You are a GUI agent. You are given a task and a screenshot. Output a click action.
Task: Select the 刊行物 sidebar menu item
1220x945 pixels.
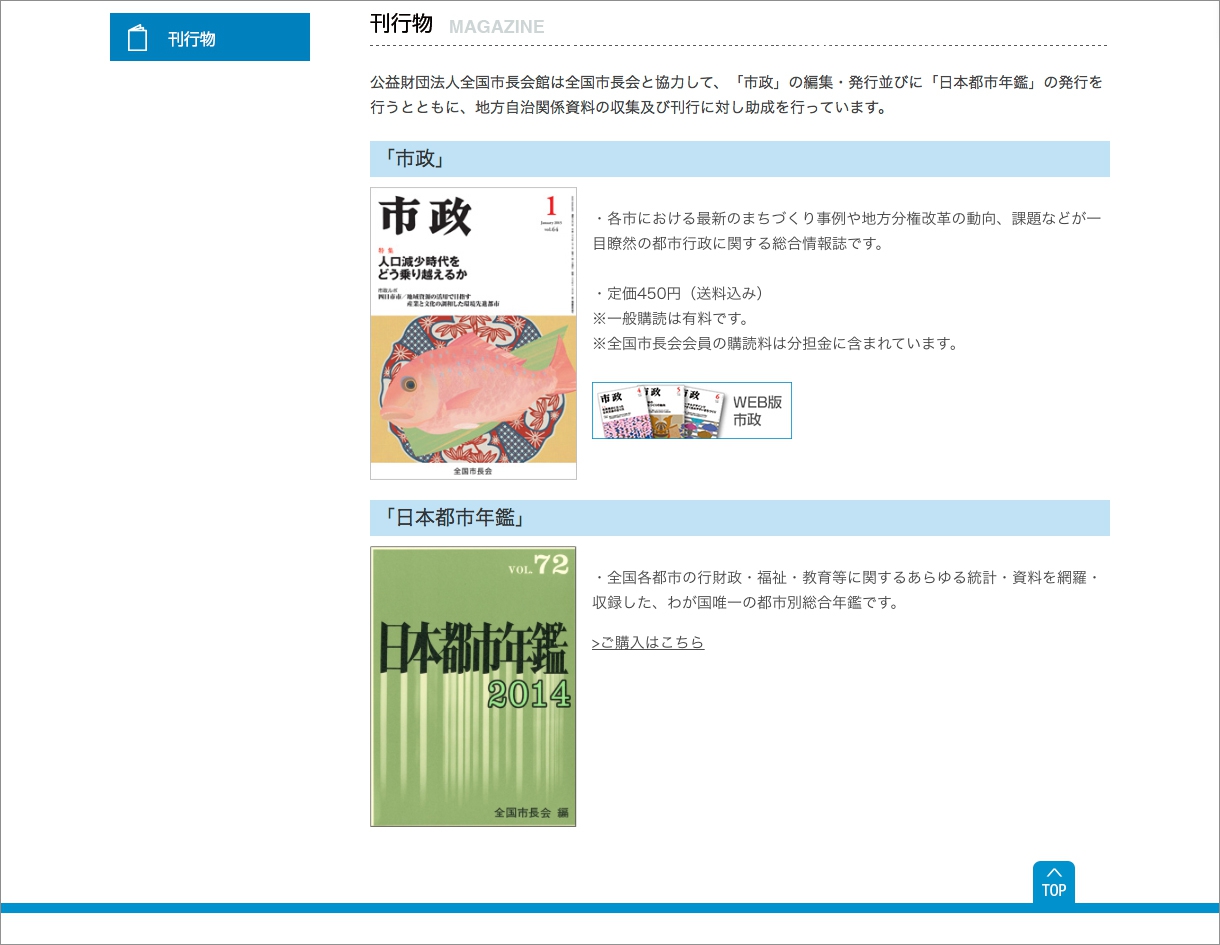[191, 39]
